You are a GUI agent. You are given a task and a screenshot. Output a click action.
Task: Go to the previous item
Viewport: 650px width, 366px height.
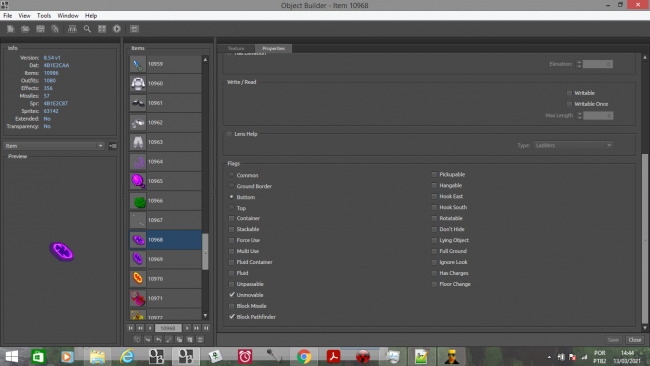[x=150, y=328]
